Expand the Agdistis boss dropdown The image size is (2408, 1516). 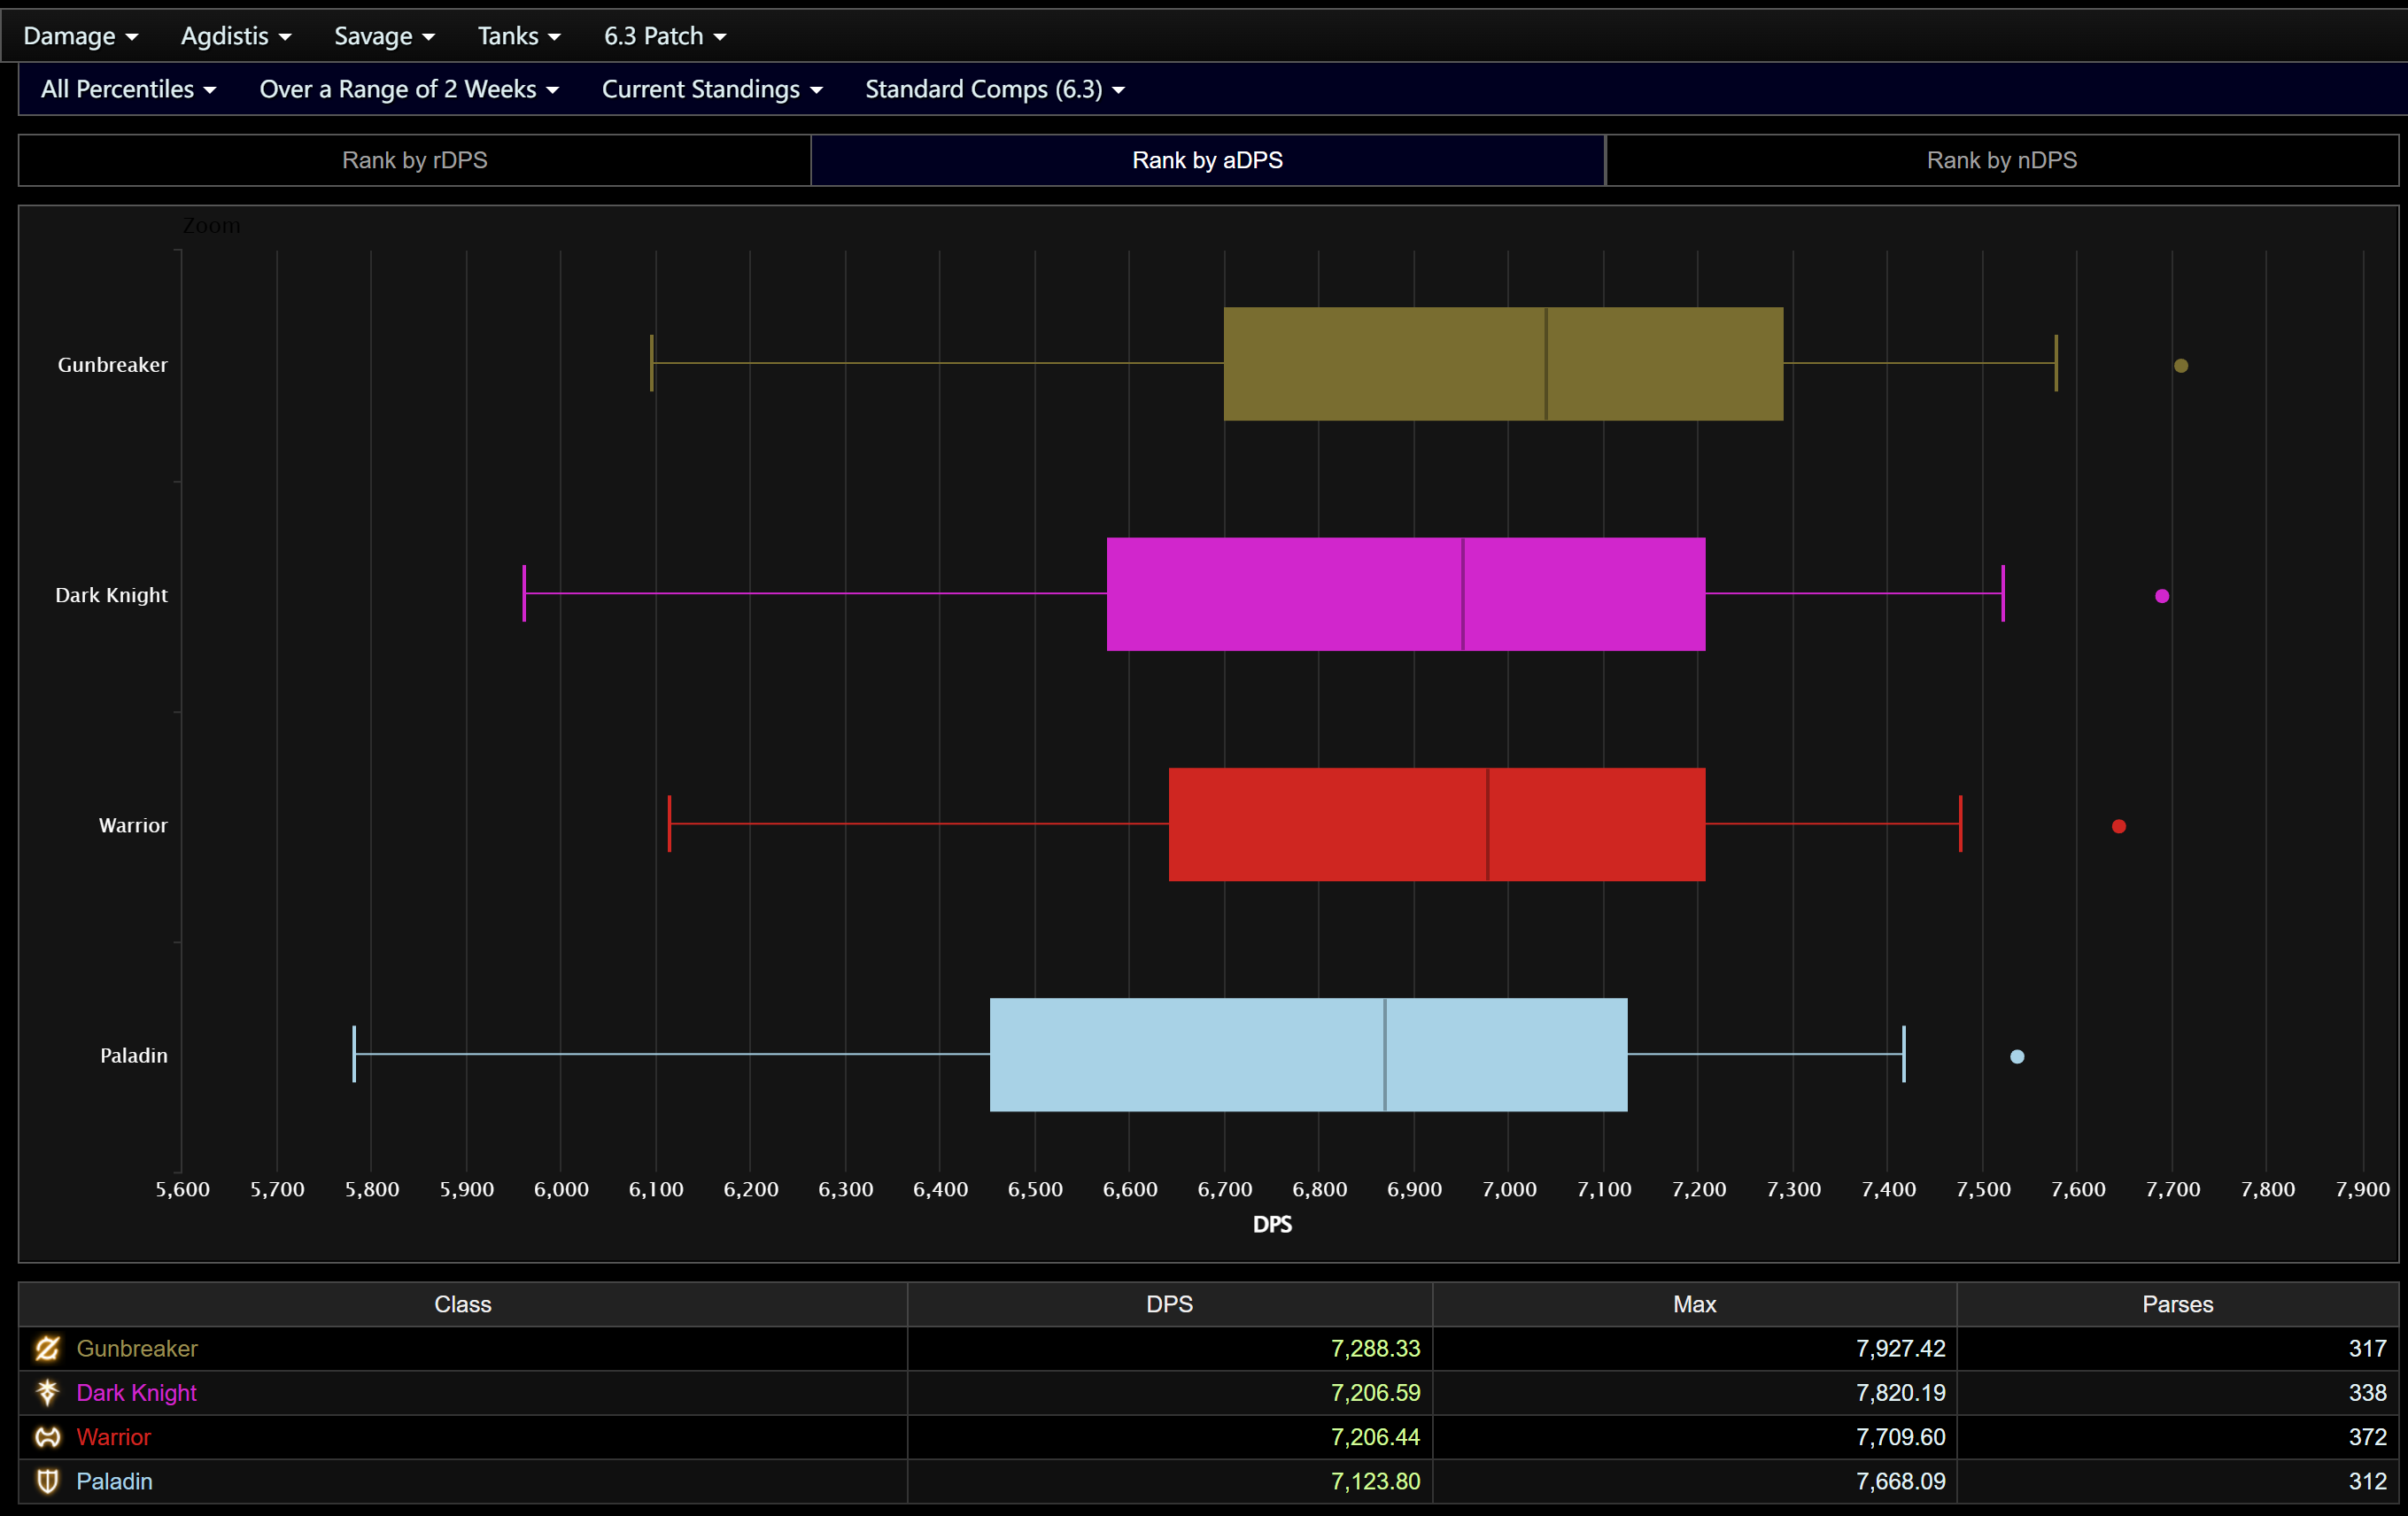point(236,36)
